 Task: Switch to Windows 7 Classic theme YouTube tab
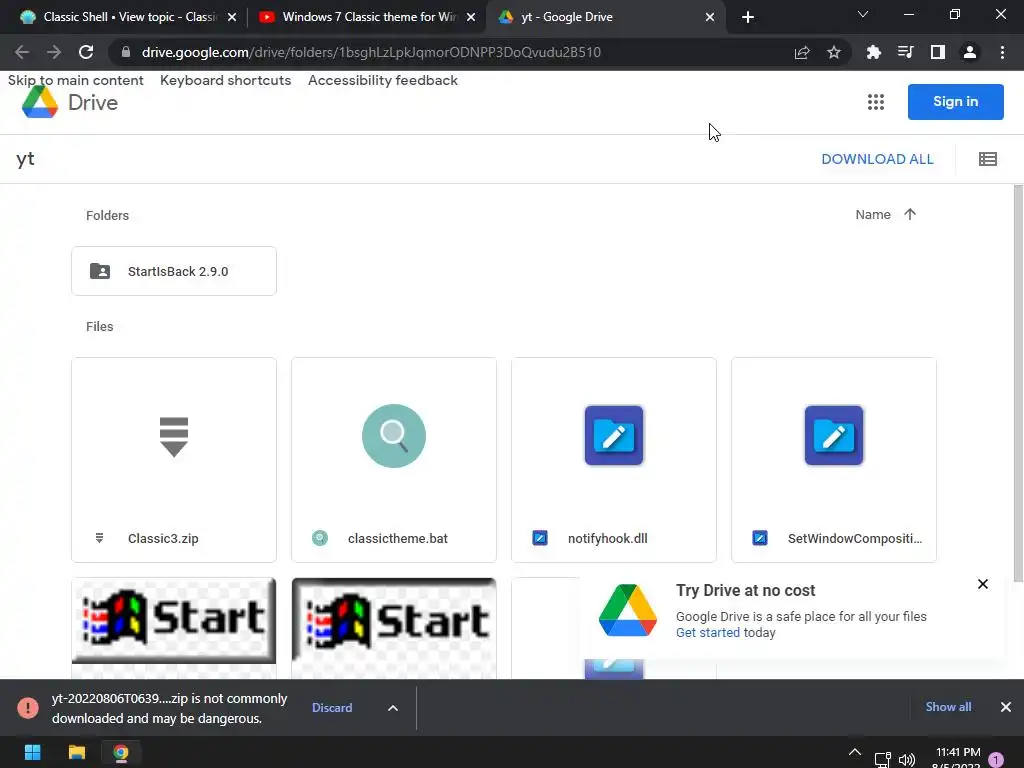point(368,17)
